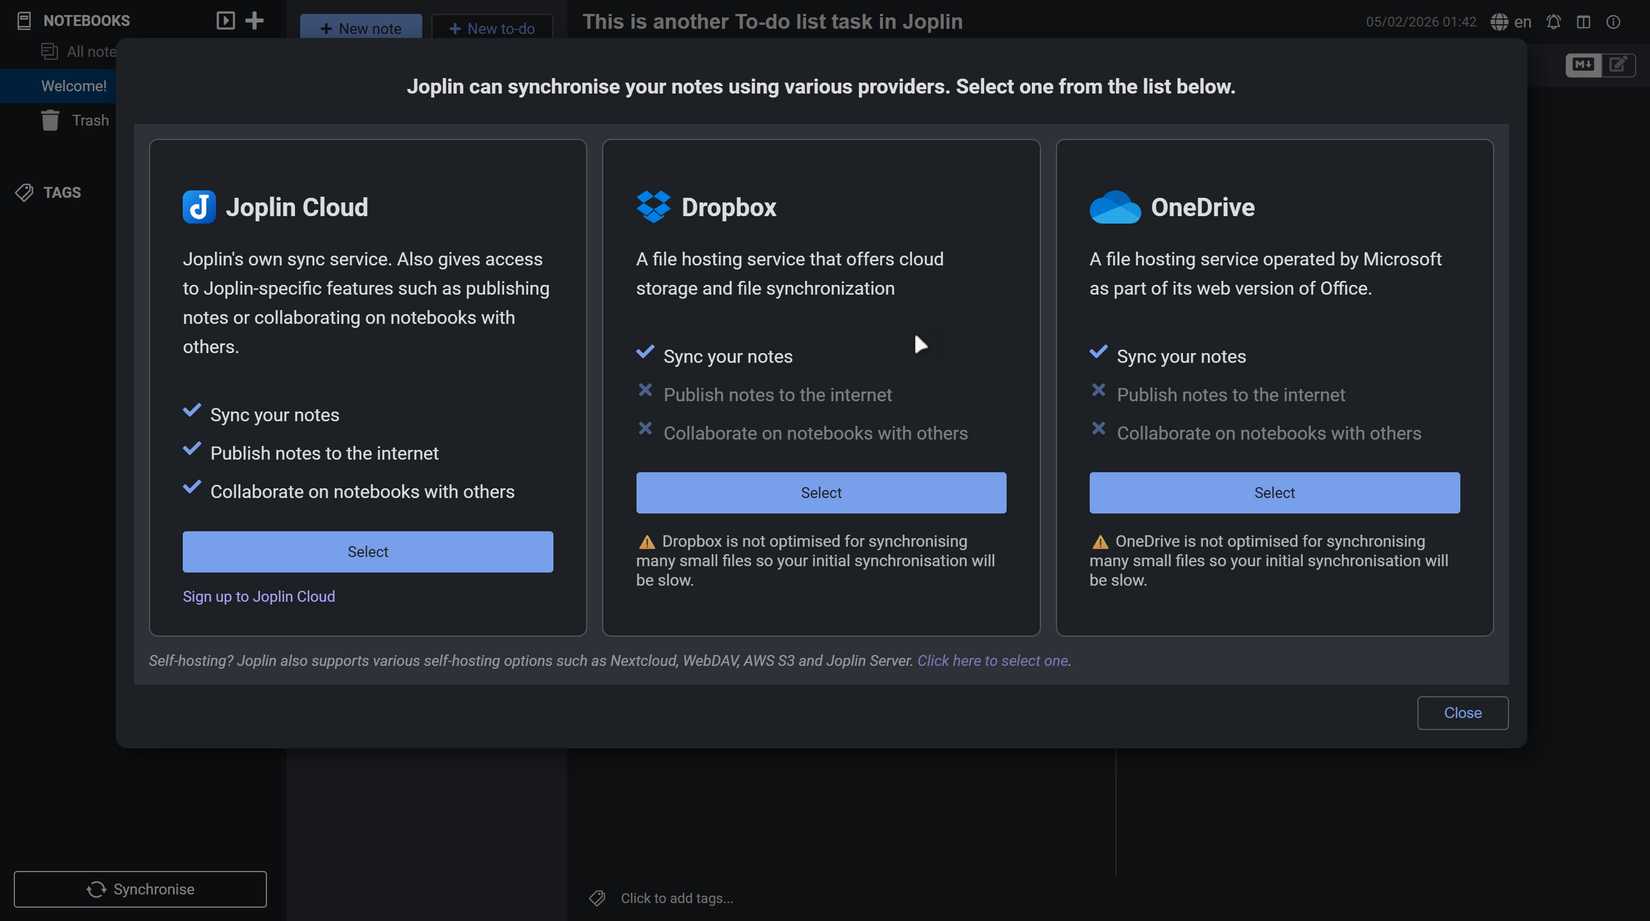The height and width of the screenshot is (921, 1650).
Task: Open note properties info icon
Action: pyautogui.click(x=1613, y=22)
